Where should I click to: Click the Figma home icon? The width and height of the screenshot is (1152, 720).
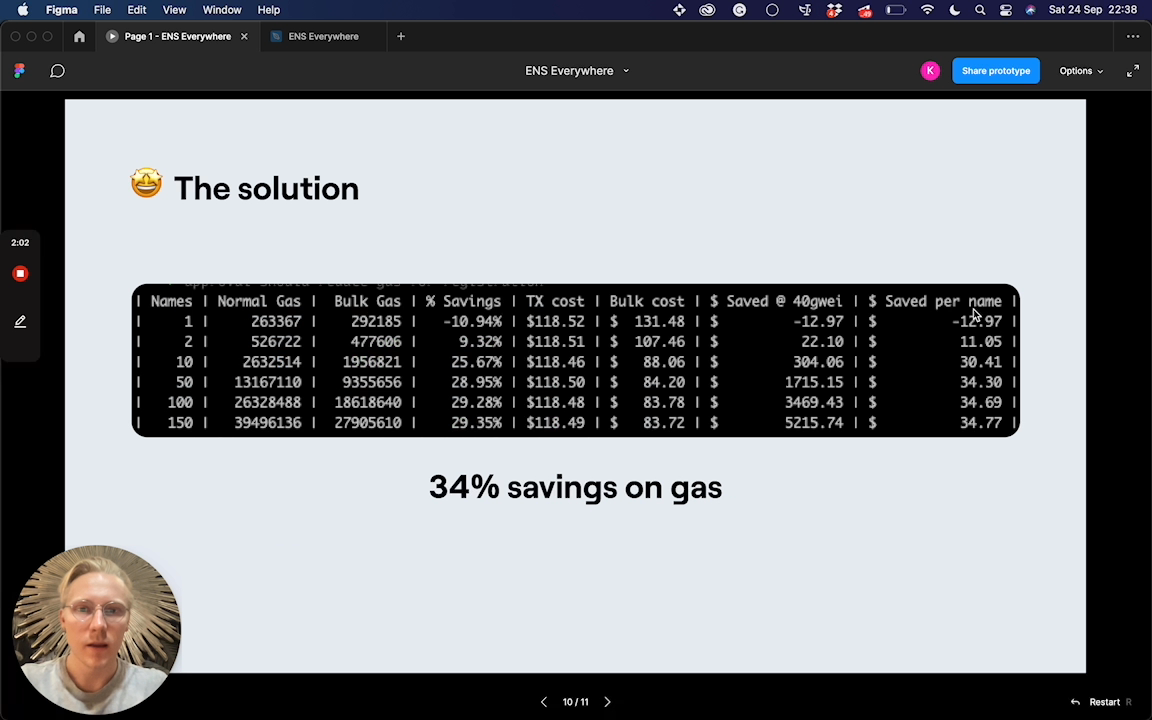tap(79, 36)
